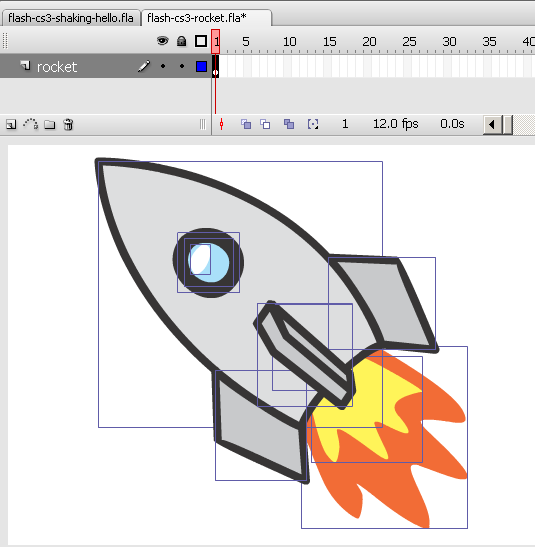535x547 pixels.
Task: Click the blue outline color swatch of rocket layer
Action: point(201,66)
